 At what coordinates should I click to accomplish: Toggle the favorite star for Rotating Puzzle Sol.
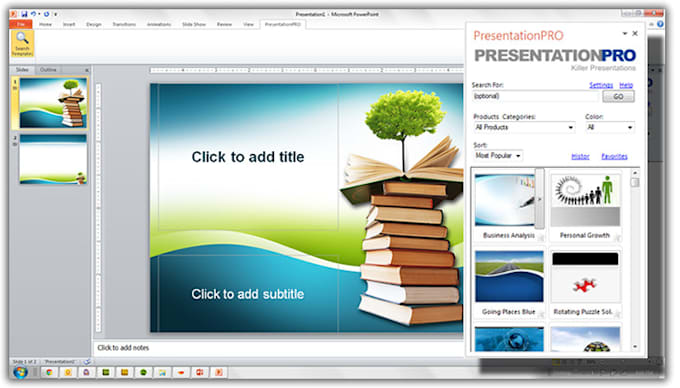pyautogui.click(x=618, y=314)
